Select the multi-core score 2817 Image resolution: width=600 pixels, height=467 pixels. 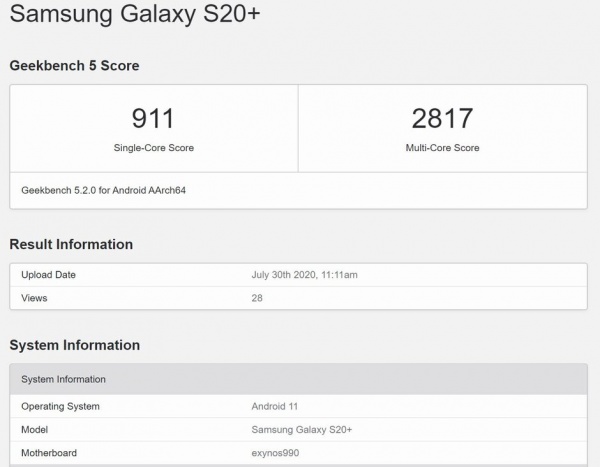pyautogui.click(x=442, y=118)
